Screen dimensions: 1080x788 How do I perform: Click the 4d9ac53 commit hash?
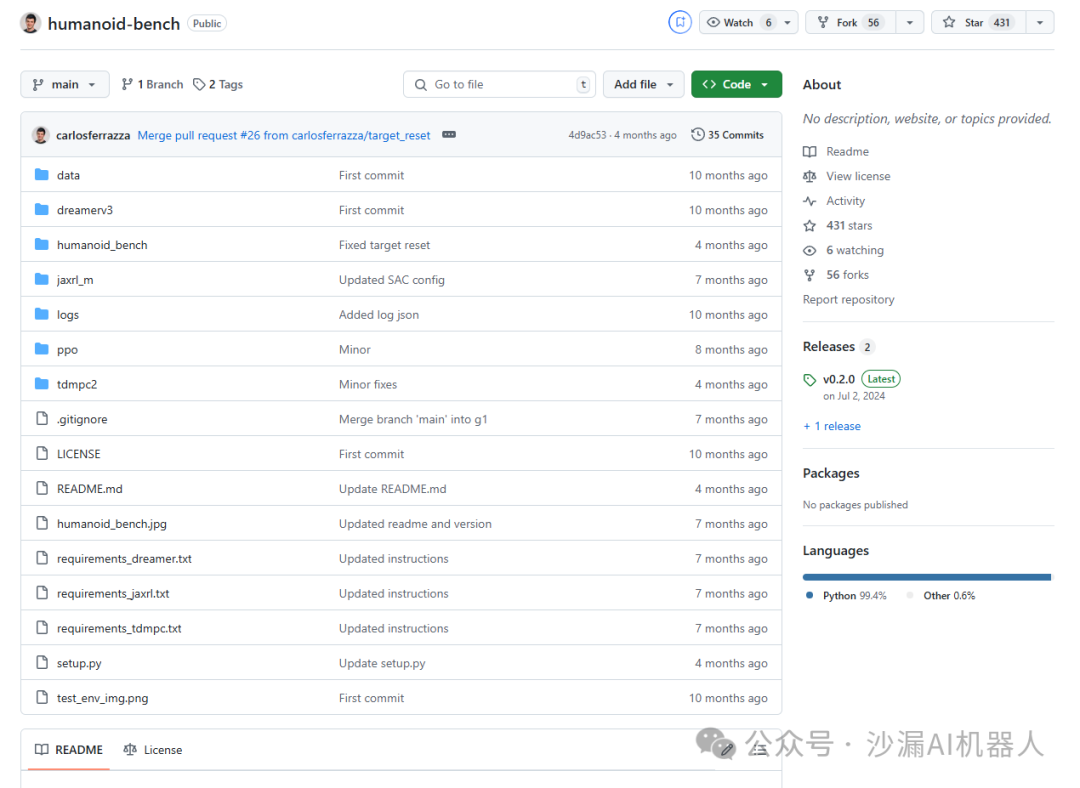587,135
